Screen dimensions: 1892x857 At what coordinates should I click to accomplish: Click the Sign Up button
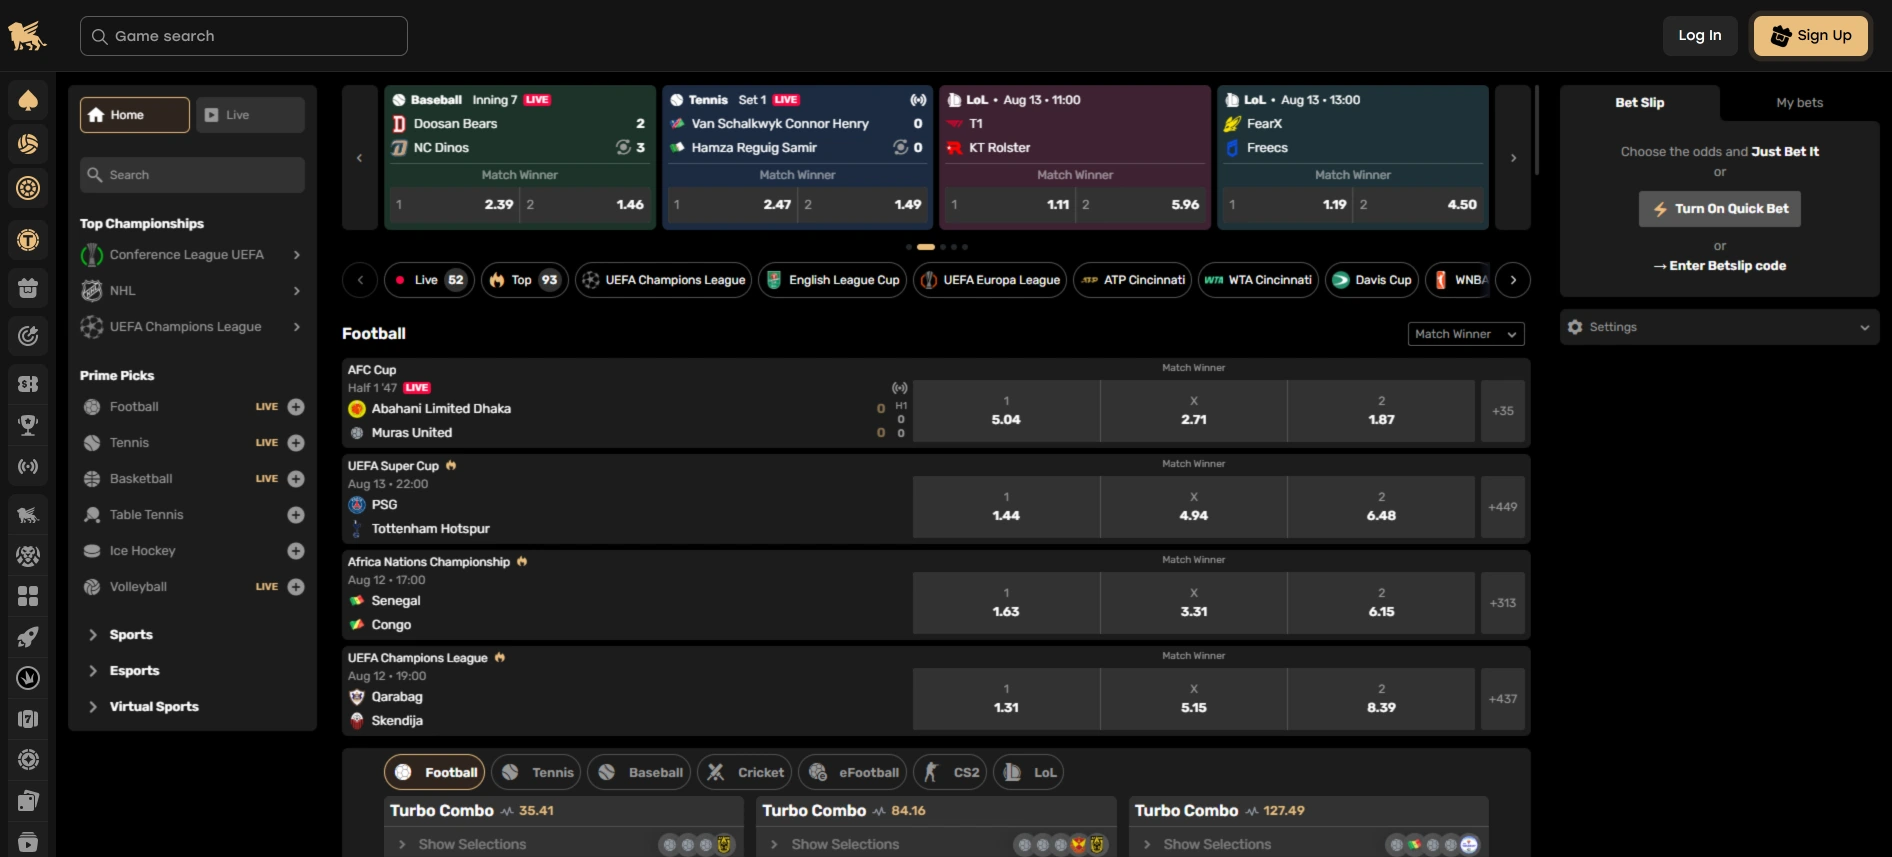[x=1811, y=36]
